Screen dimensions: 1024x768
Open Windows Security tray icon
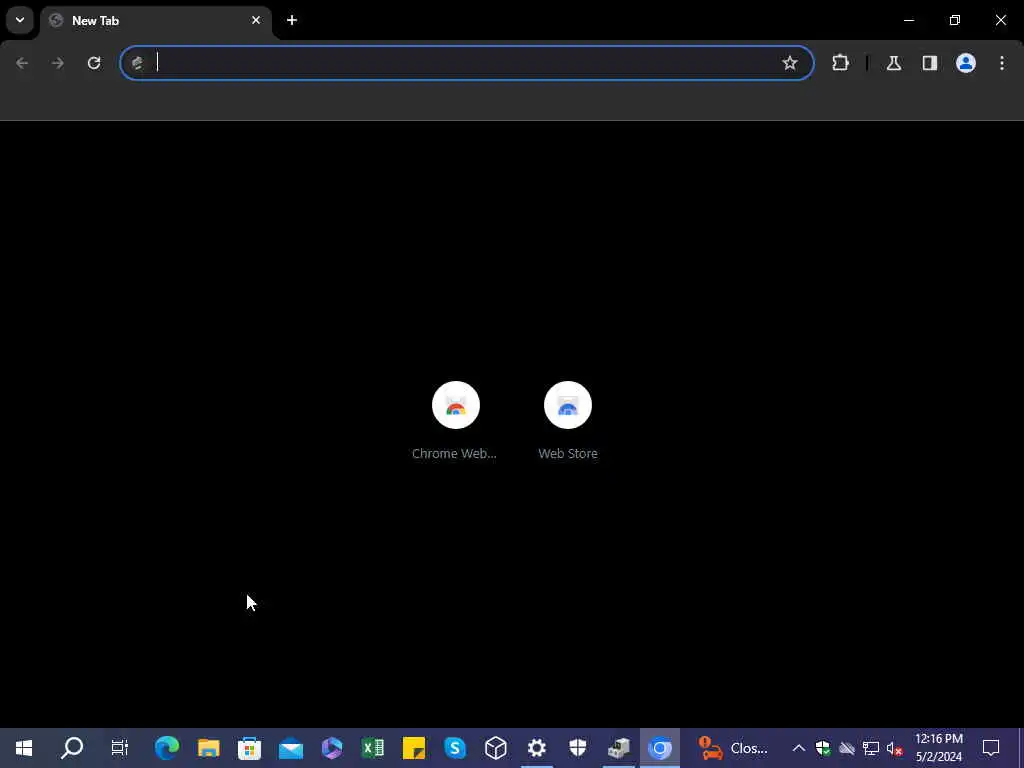(823, 748)
